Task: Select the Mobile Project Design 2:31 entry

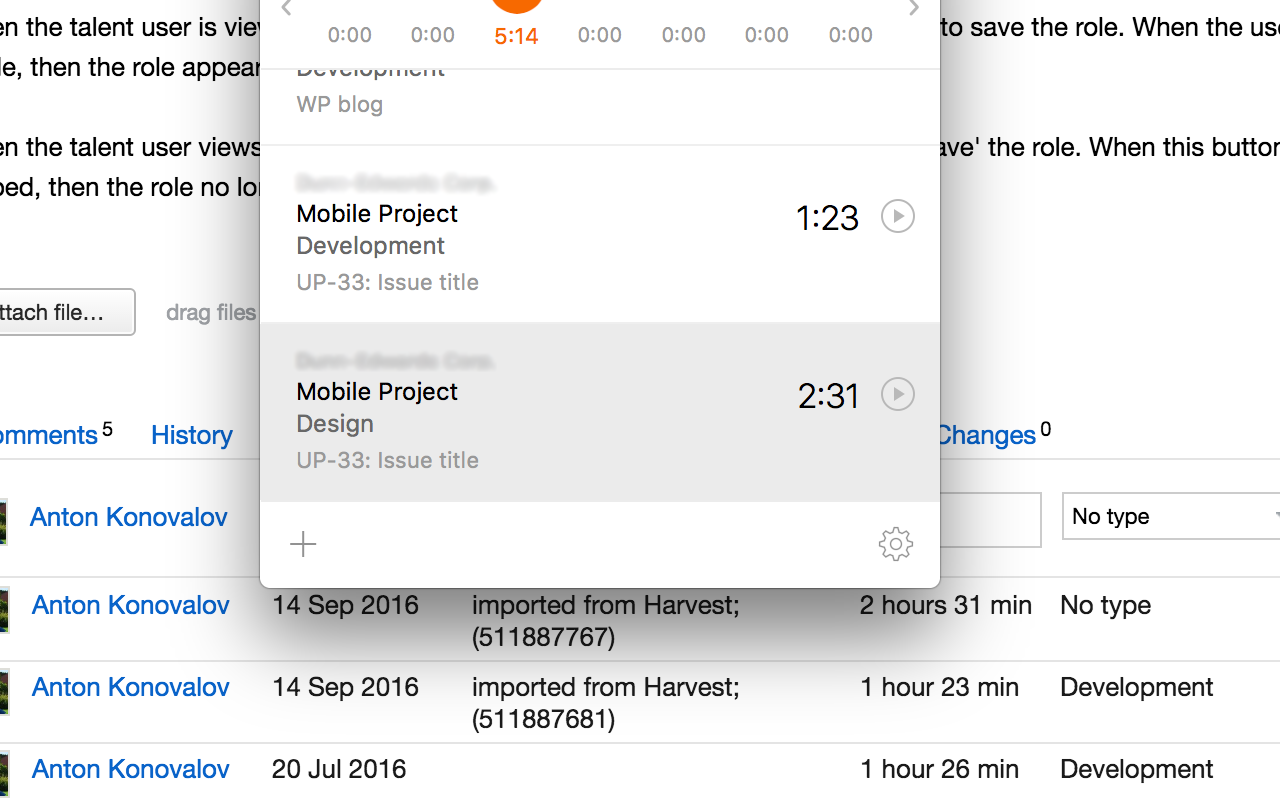Action: click(600, 412)
